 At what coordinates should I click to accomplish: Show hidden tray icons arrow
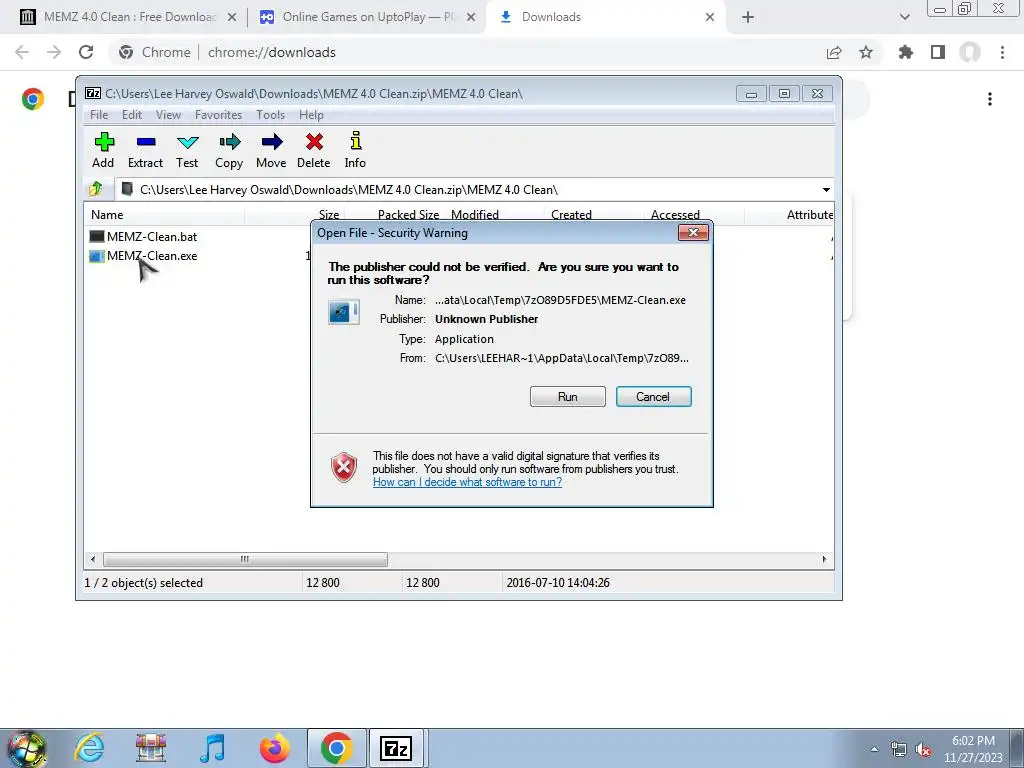click(x=874, y=749)
